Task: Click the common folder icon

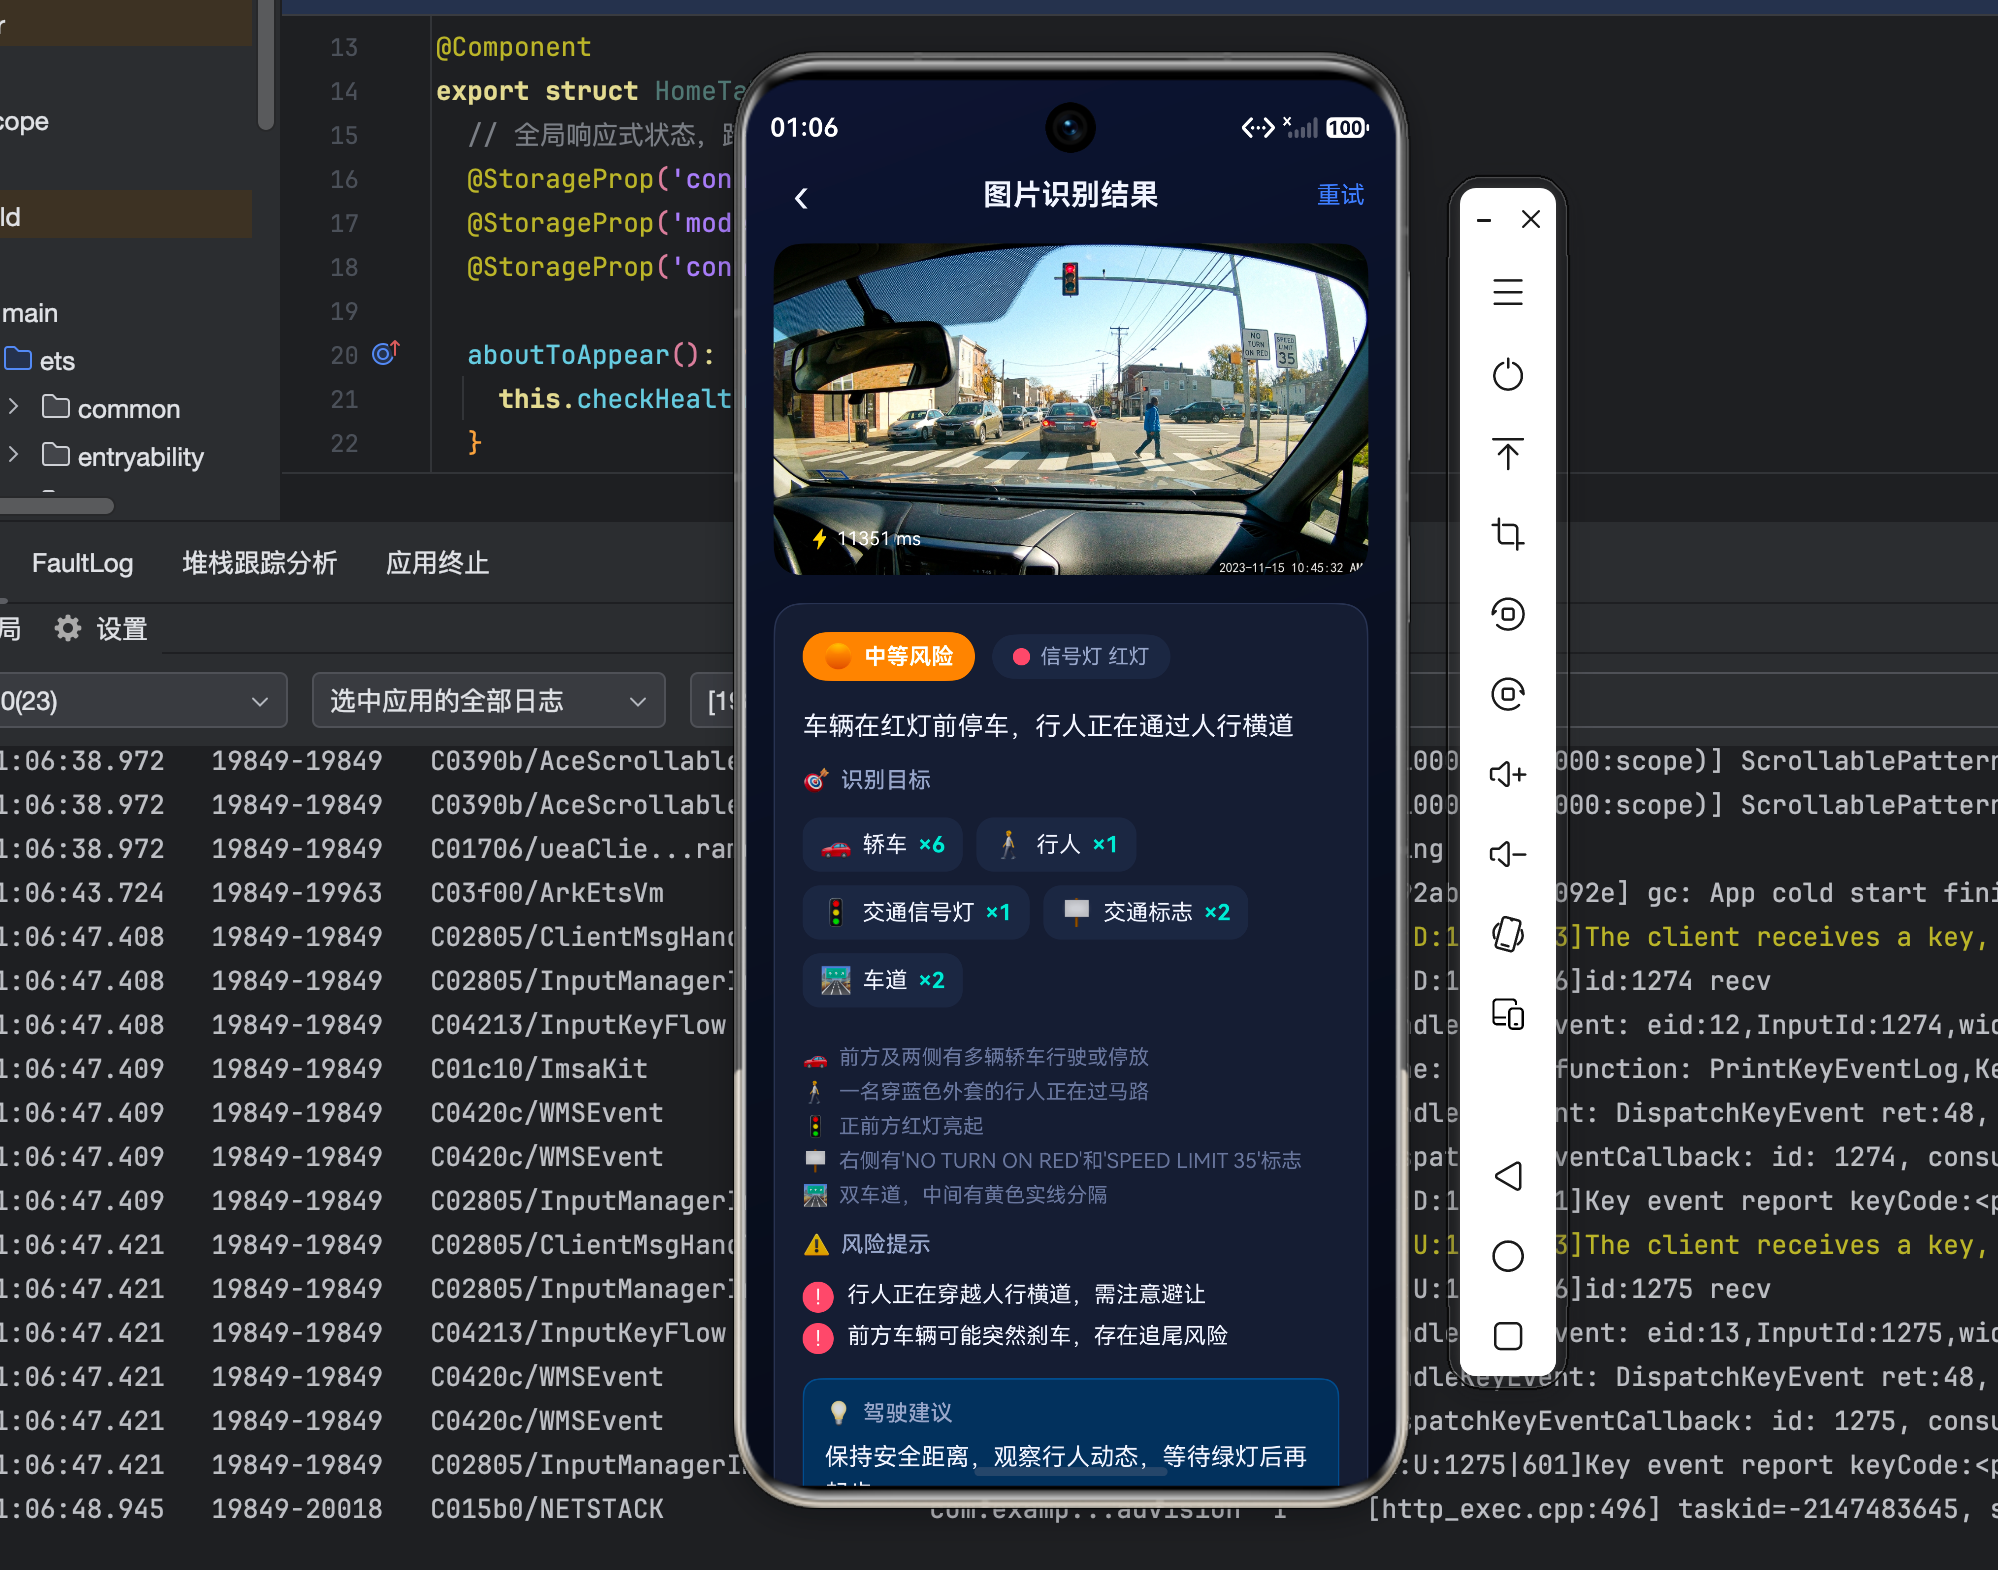Action: pyautogui.click(x=56, y=407)
